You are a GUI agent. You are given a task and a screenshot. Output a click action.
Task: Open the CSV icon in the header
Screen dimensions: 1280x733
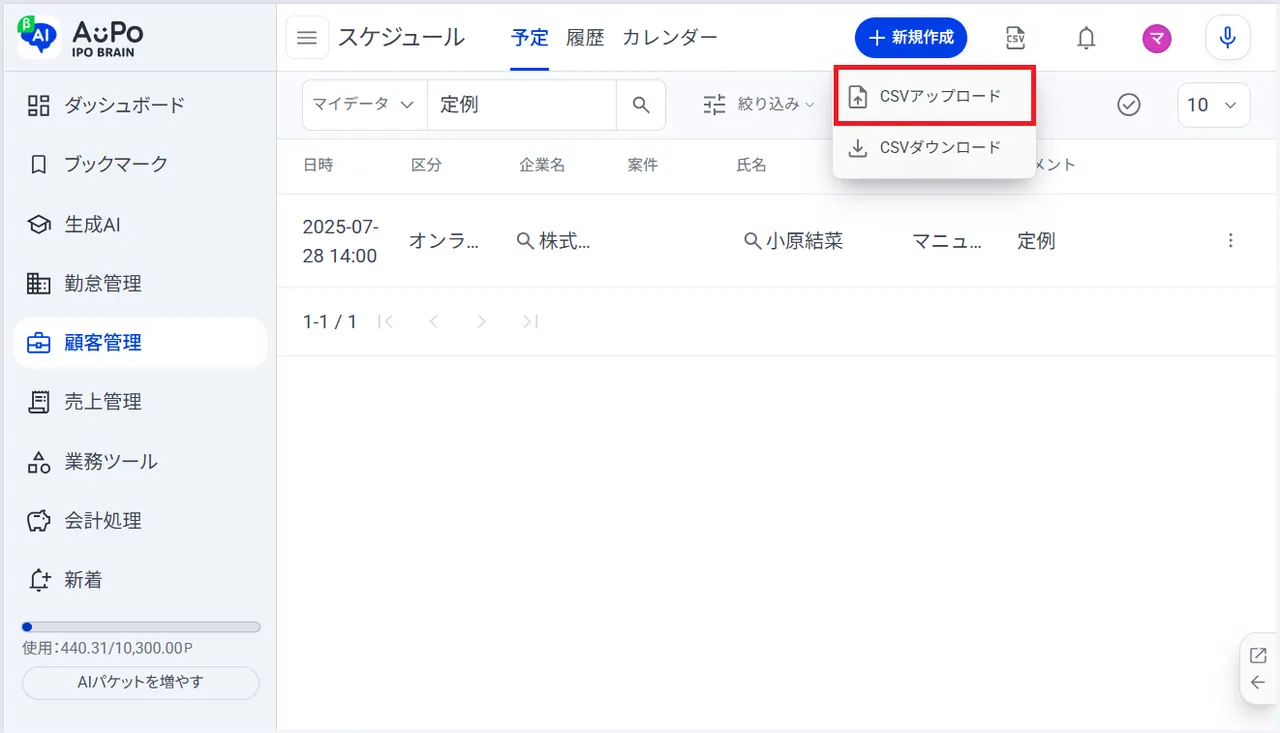[1015, 38]
